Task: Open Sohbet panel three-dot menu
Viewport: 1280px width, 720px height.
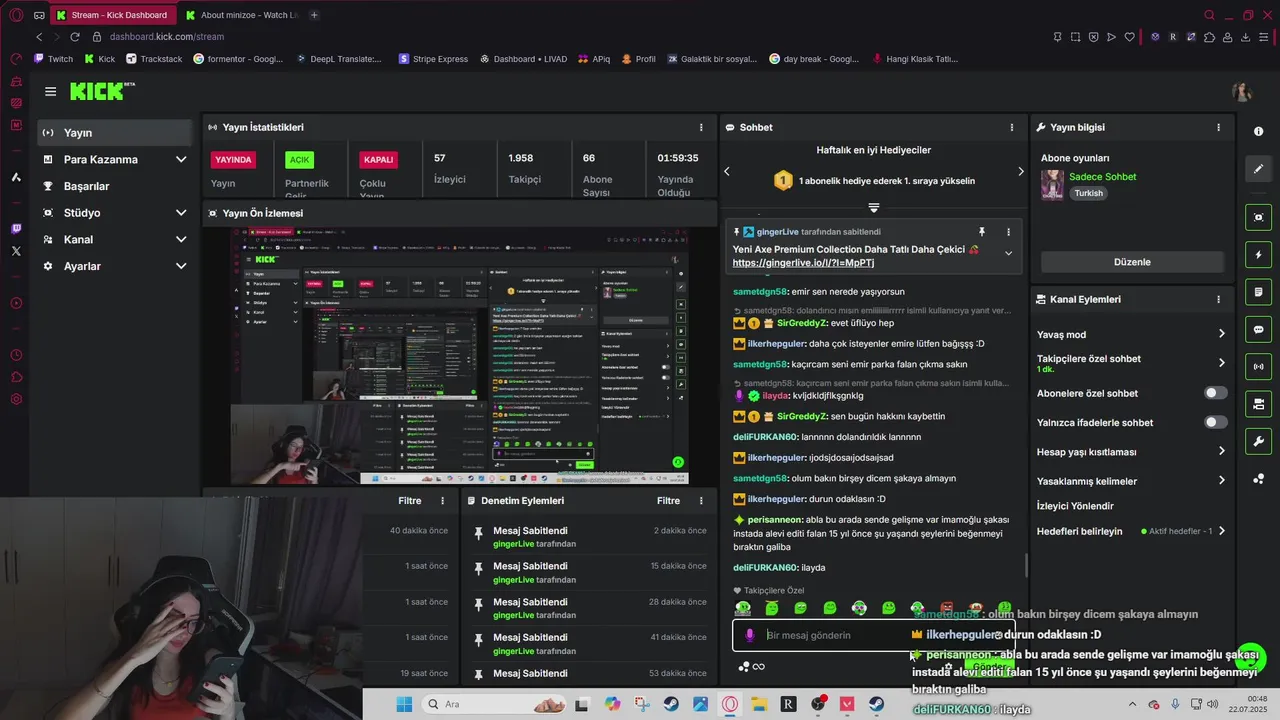Action: point(1012,127)
